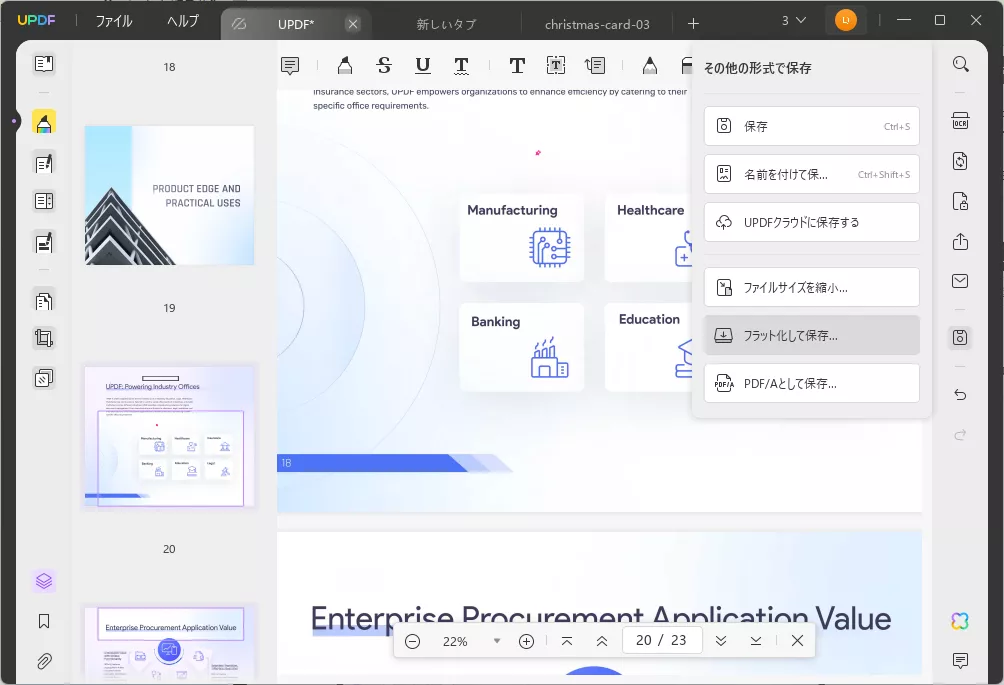Choose ファイルサイズを縮小 option
Viewport: 1004px width, 685px height.
pos(812,287)
